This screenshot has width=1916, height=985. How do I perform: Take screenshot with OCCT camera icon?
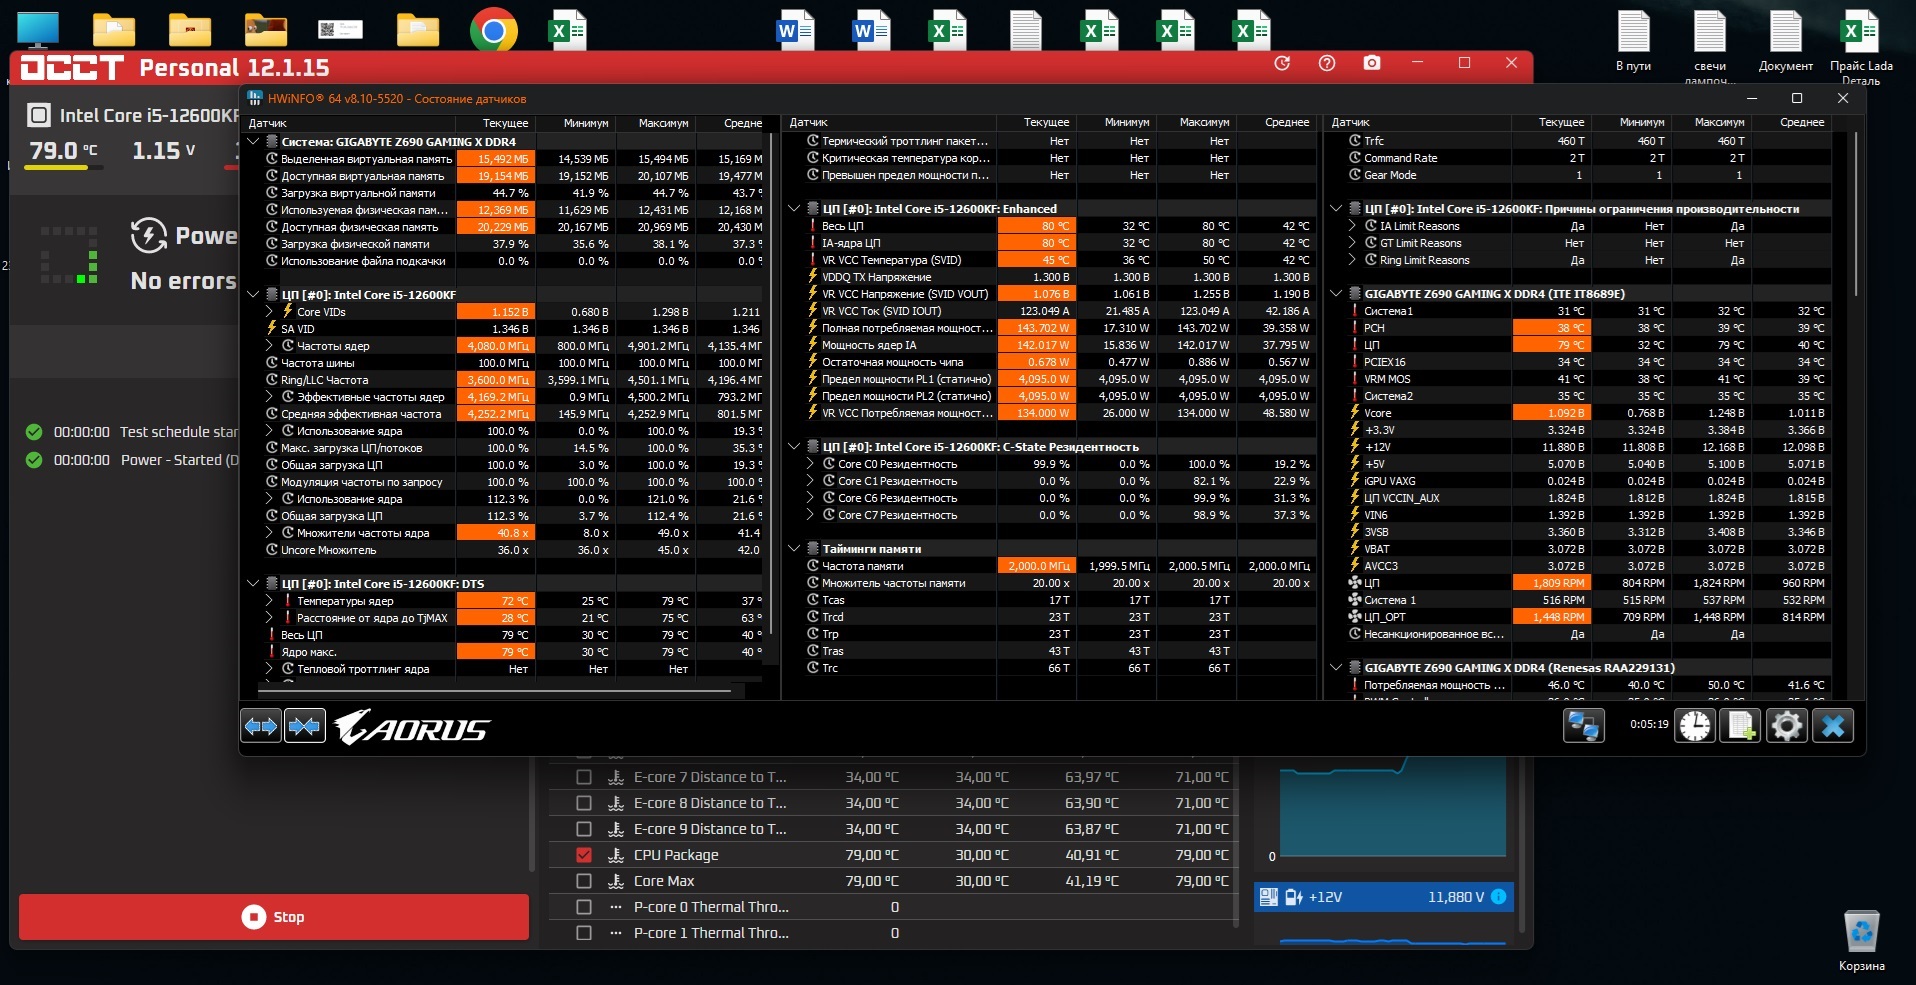1372,63
